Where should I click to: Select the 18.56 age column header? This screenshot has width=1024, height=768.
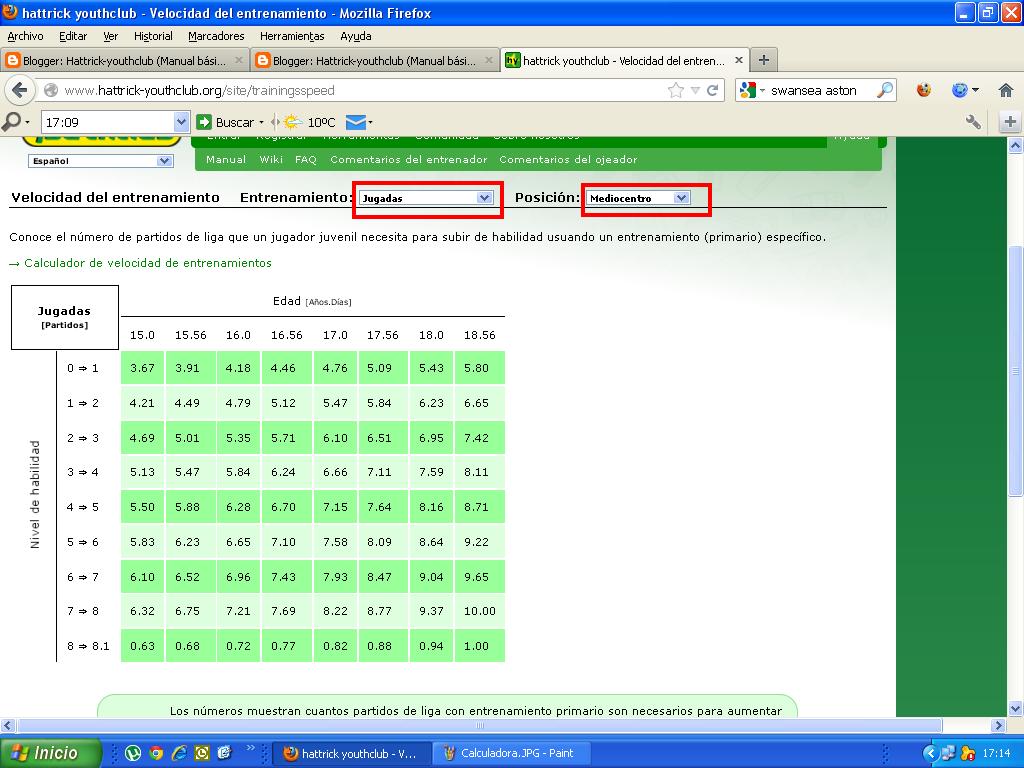tap(479, 335)
